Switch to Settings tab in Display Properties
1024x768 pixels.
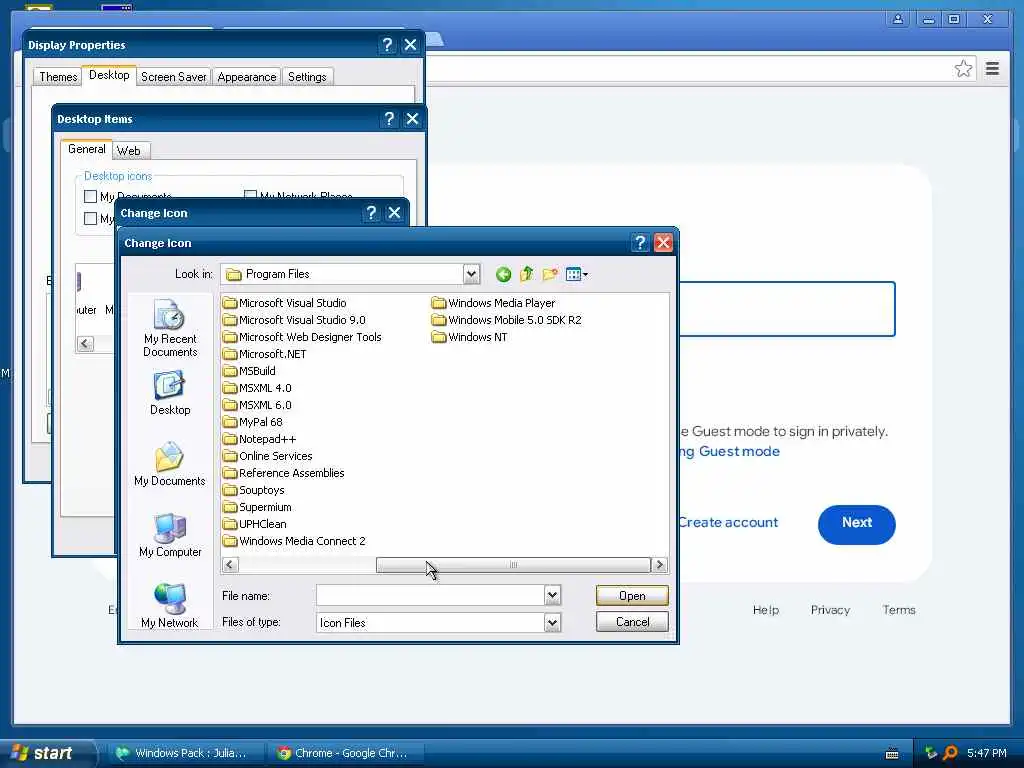click(307, 77)
